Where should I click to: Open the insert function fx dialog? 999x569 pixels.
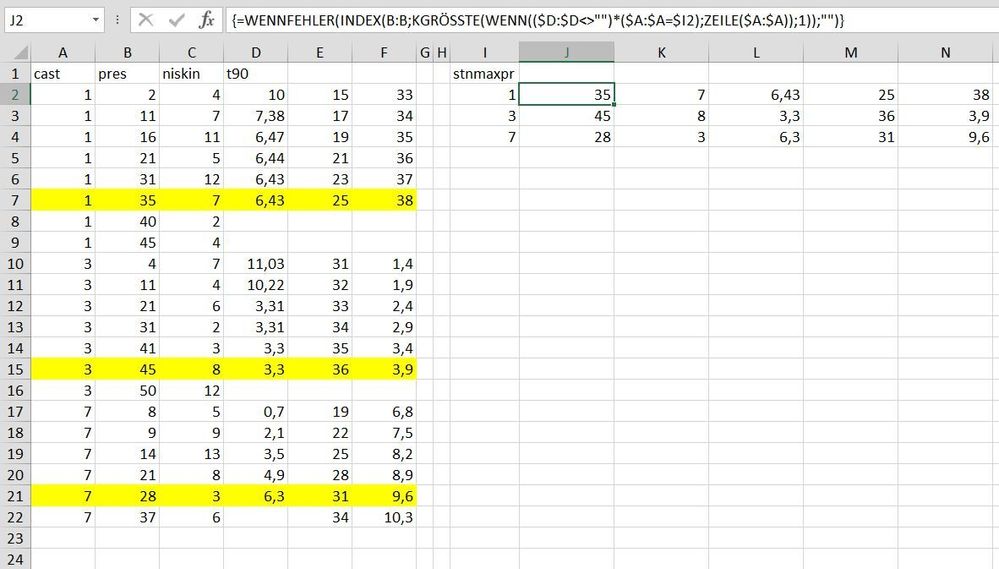tap(206, 20)
